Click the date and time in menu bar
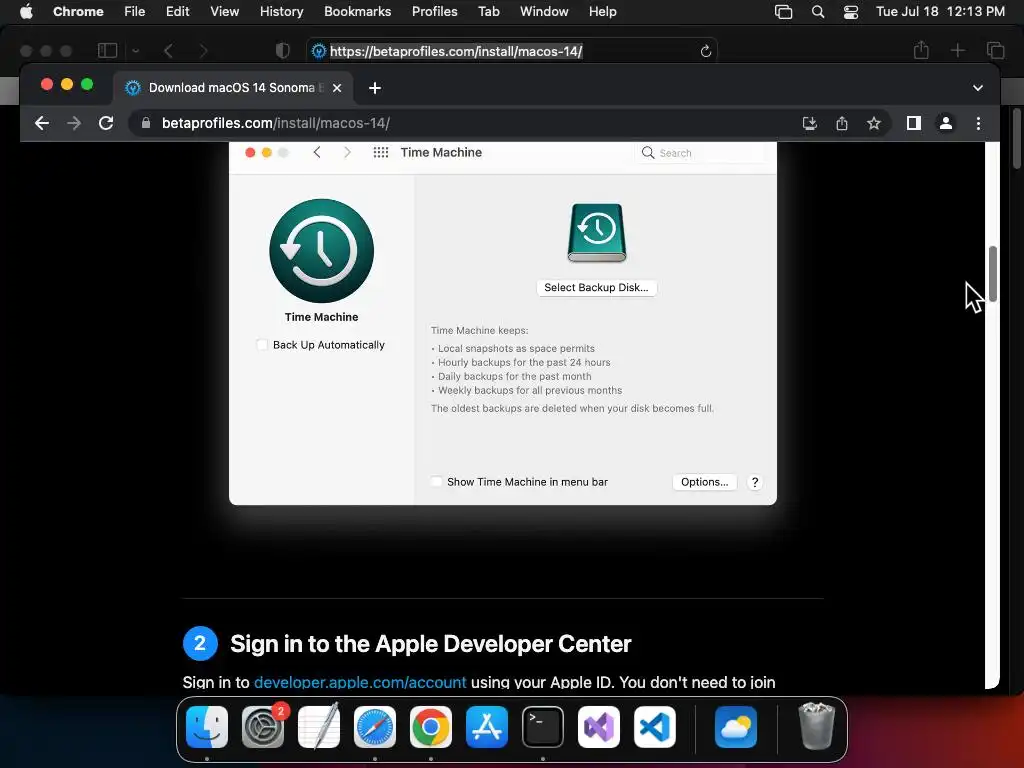Image resolution: width=1024 pixels, height=768 pixels. [x=940, y=11]
